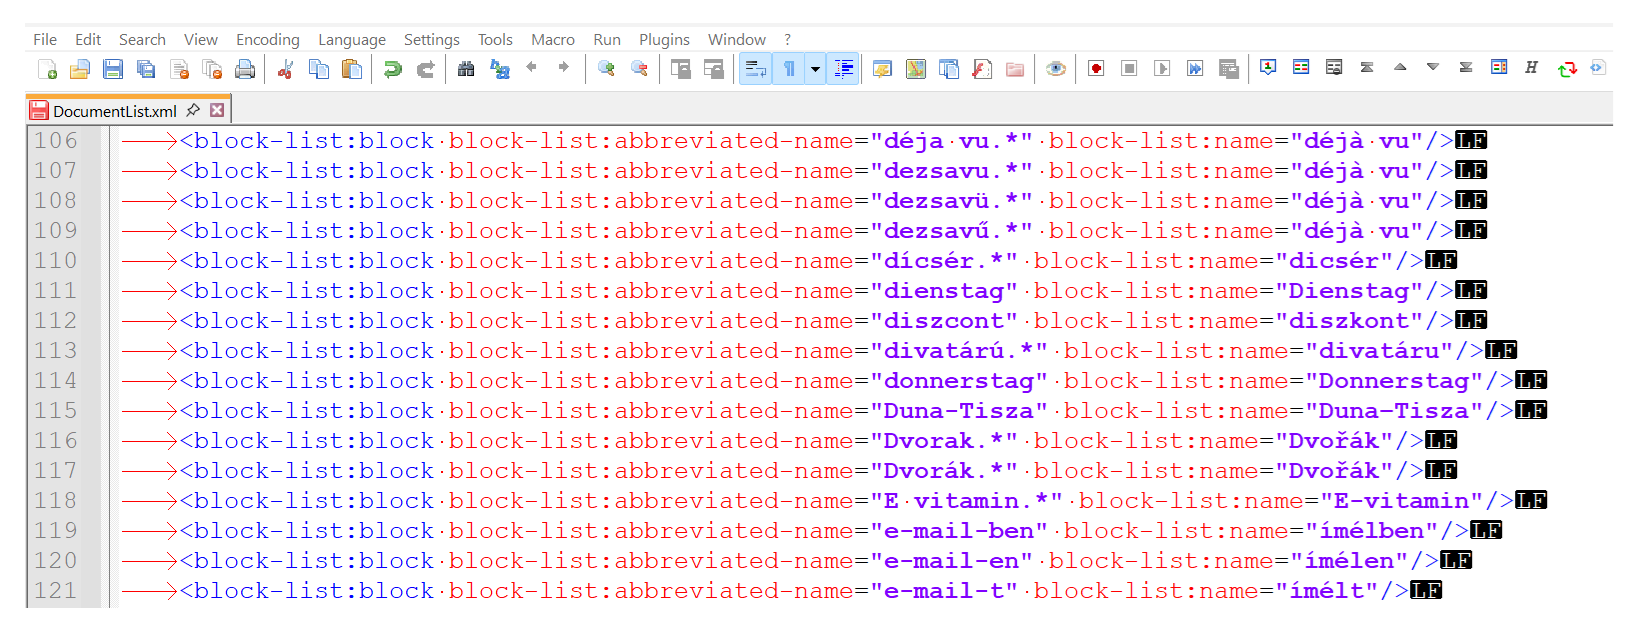1627x629 pixels.
Task: Toggle document monitoring eye icon
Action: [1055, 69]
